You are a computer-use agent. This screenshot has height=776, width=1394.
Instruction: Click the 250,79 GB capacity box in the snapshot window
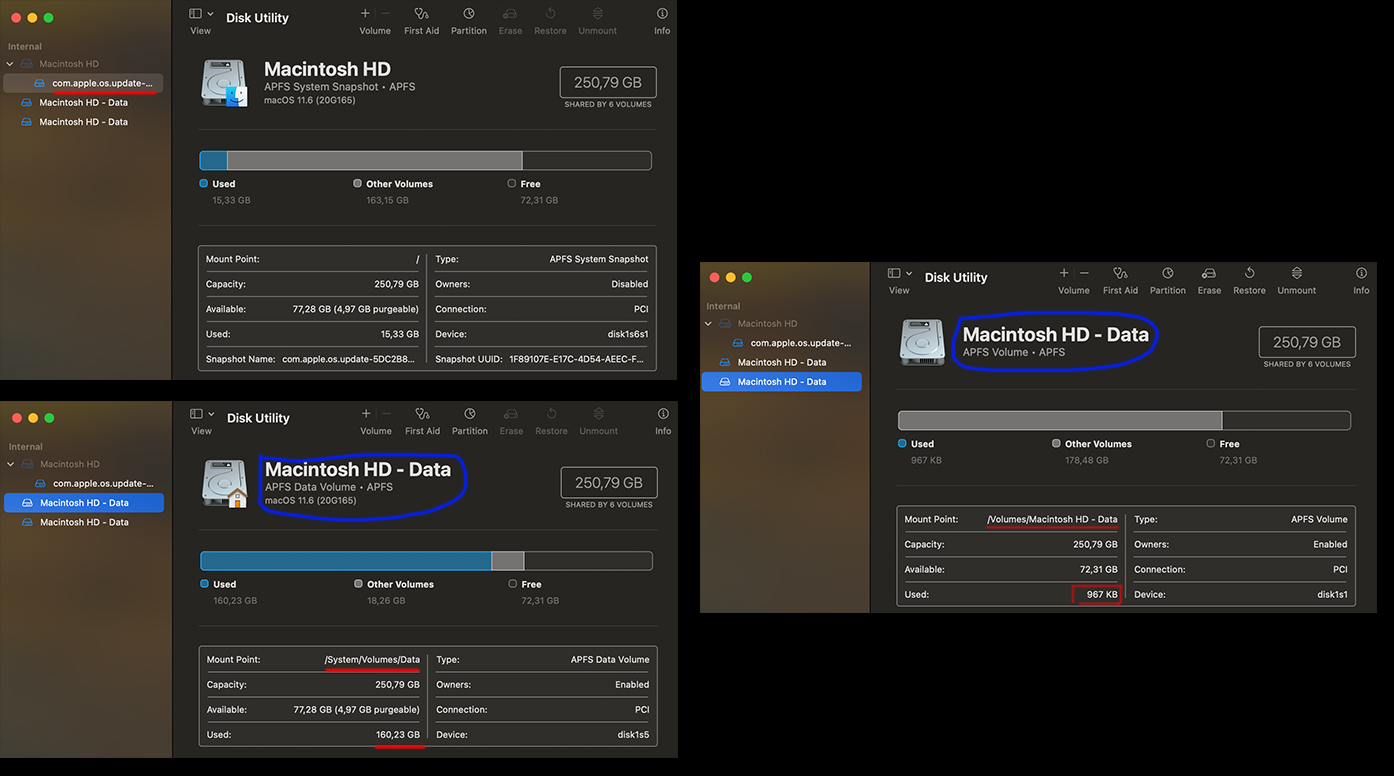pyautogui.click(x=608, y=83)
